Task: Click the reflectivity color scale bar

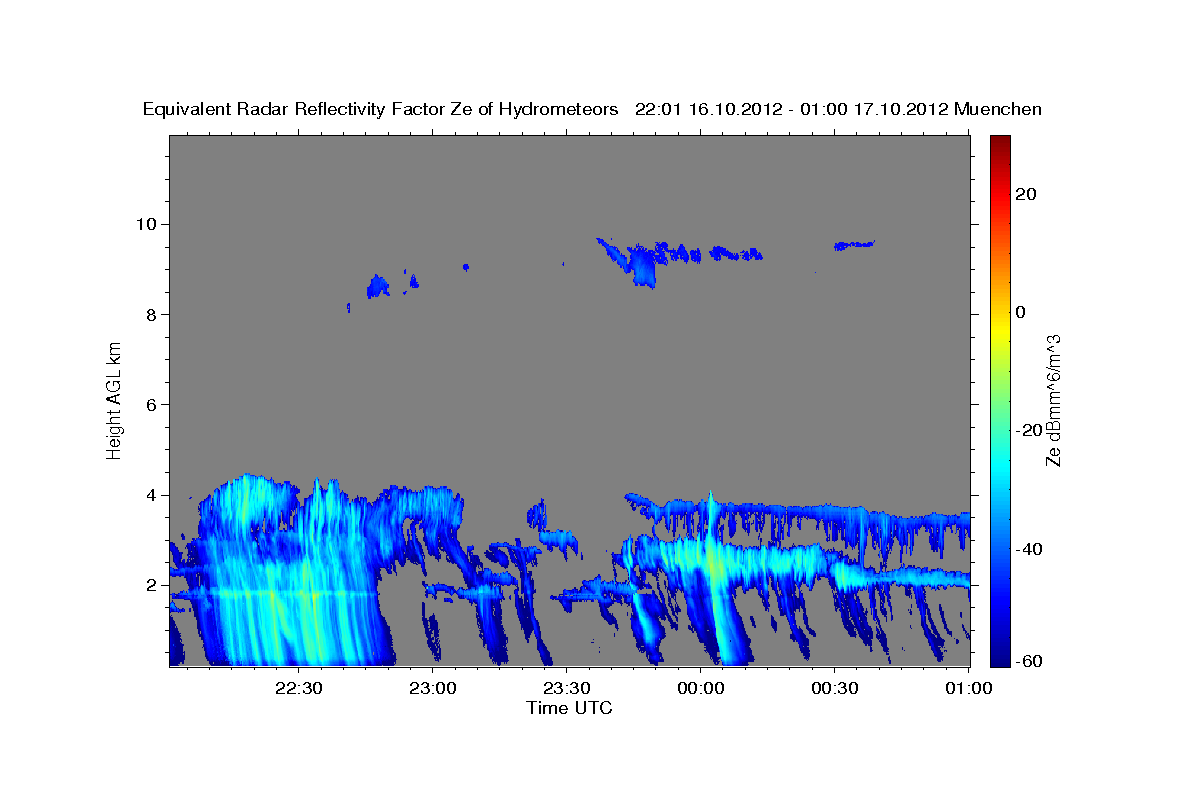Action: click(x=1000, y=400)
